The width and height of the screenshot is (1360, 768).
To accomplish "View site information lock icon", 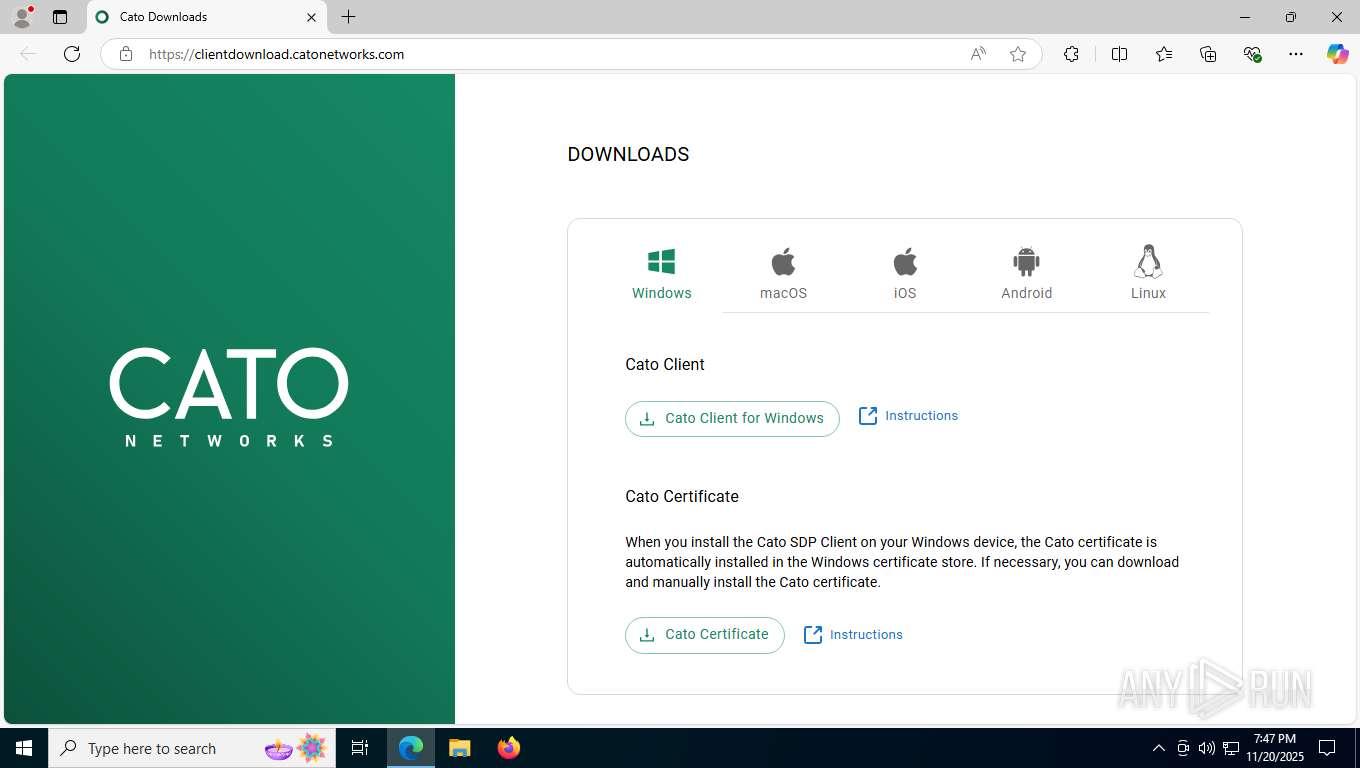I will (126, 54).
